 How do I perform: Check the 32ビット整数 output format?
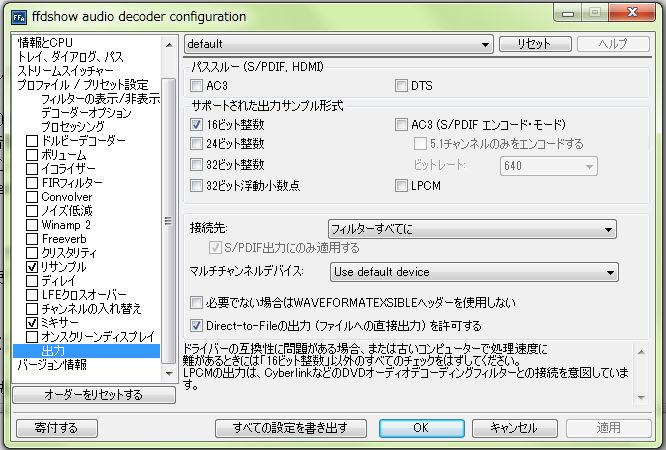click(196, 164)
